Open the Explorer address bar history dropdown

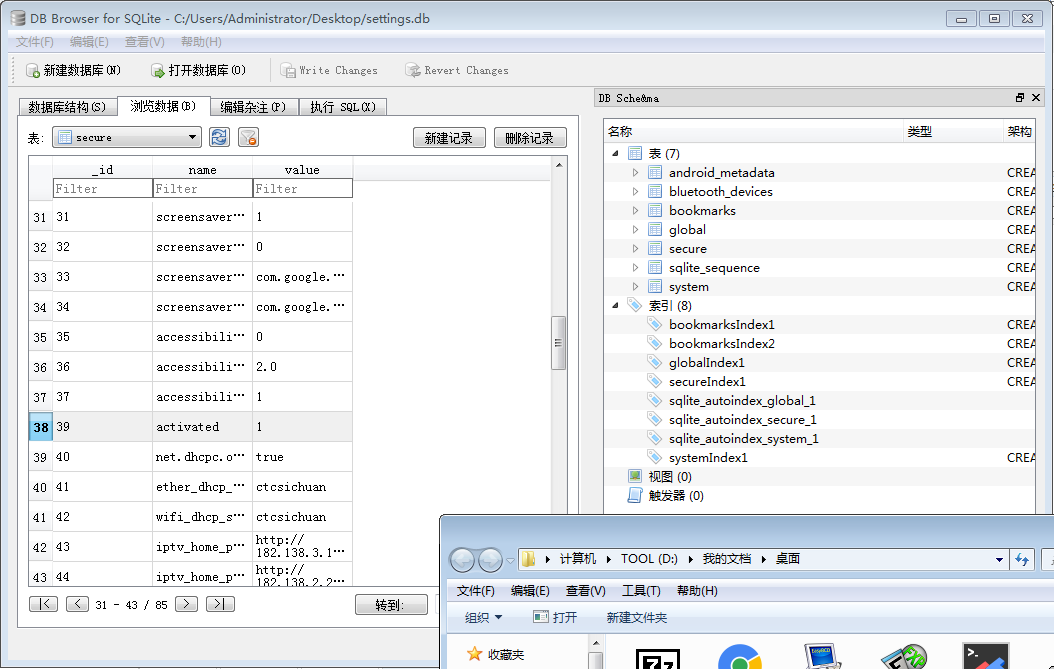(999, 559)
